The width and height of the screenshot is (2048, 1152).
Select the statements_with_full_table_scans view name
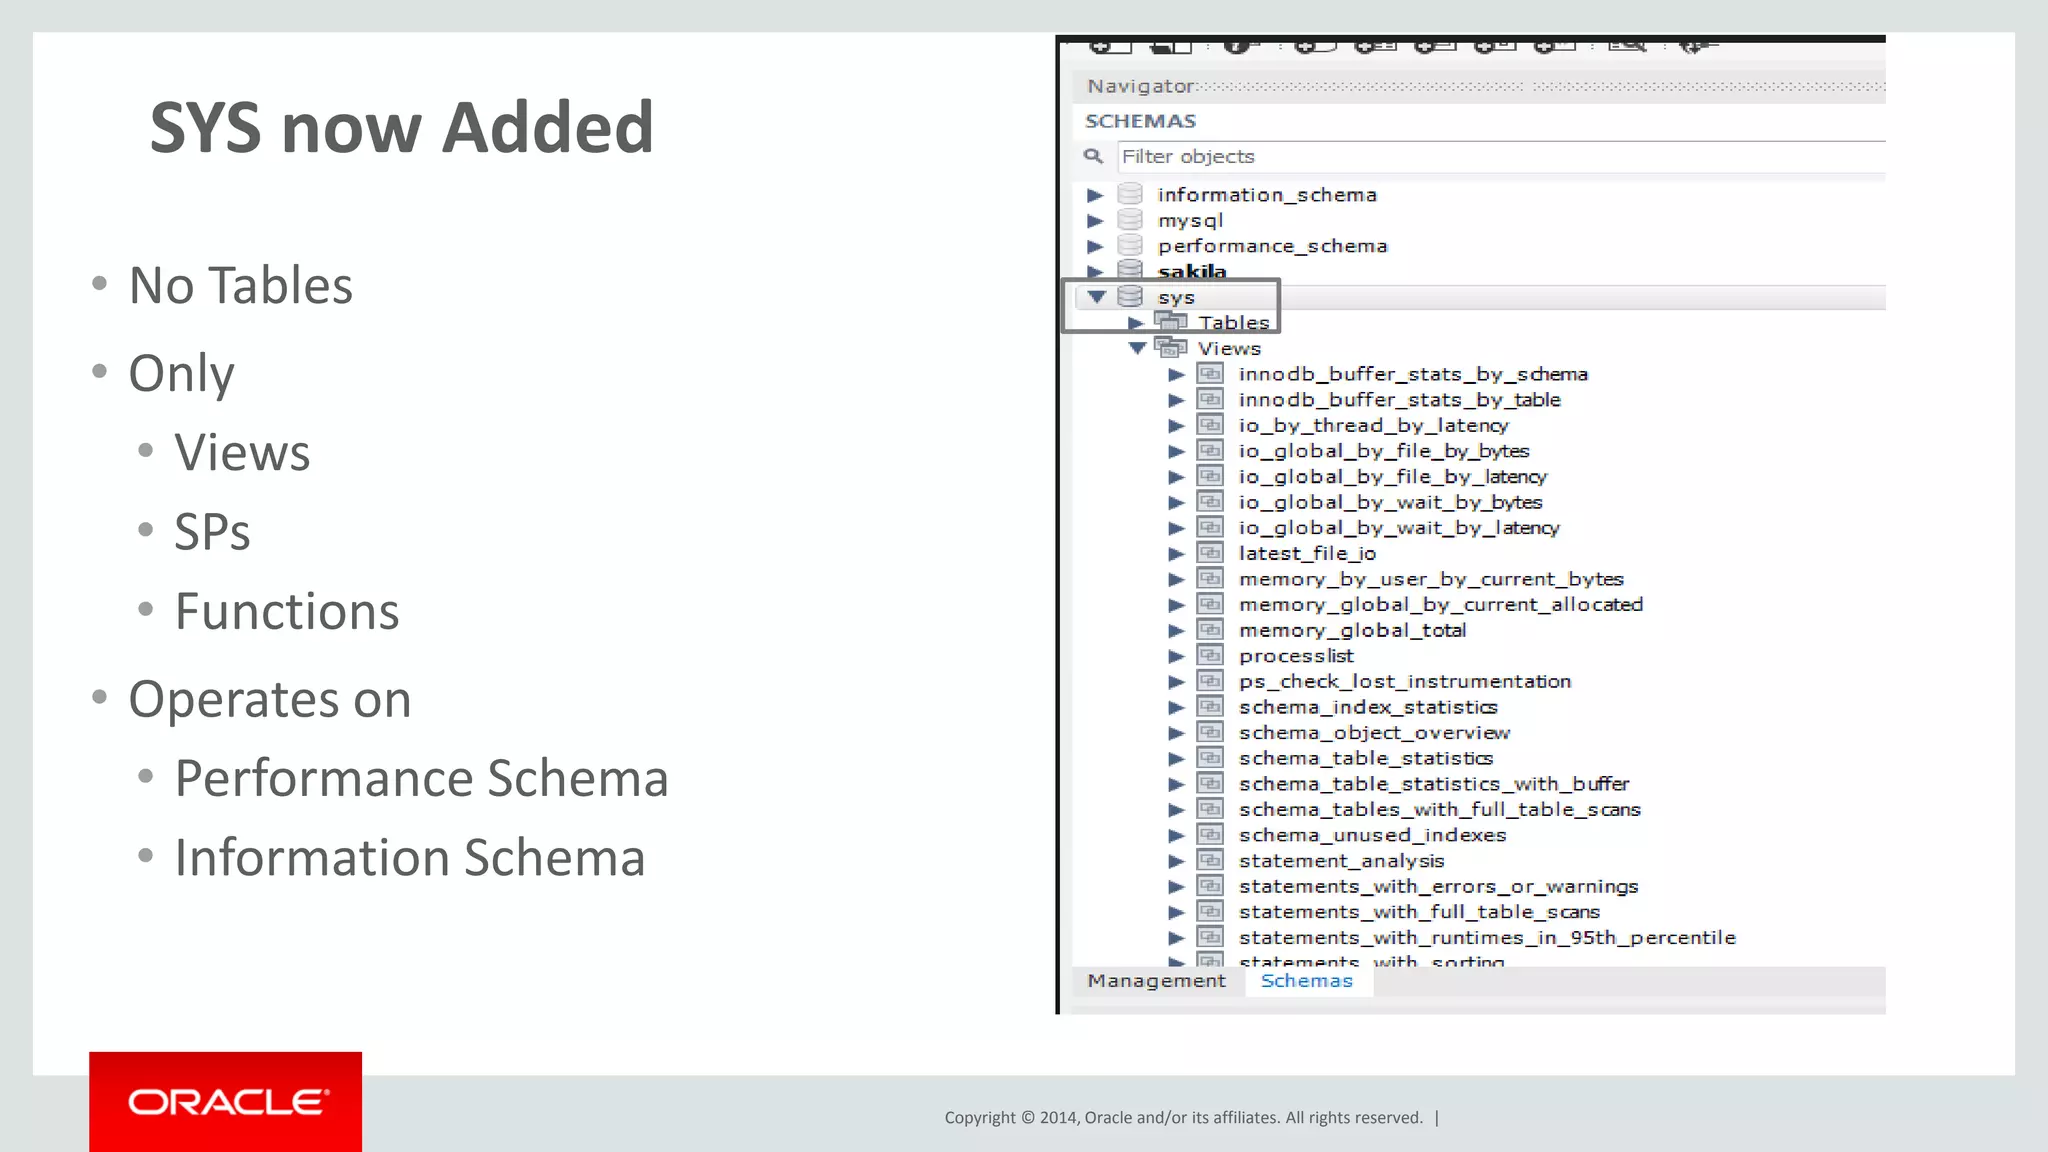point(1419,912)
